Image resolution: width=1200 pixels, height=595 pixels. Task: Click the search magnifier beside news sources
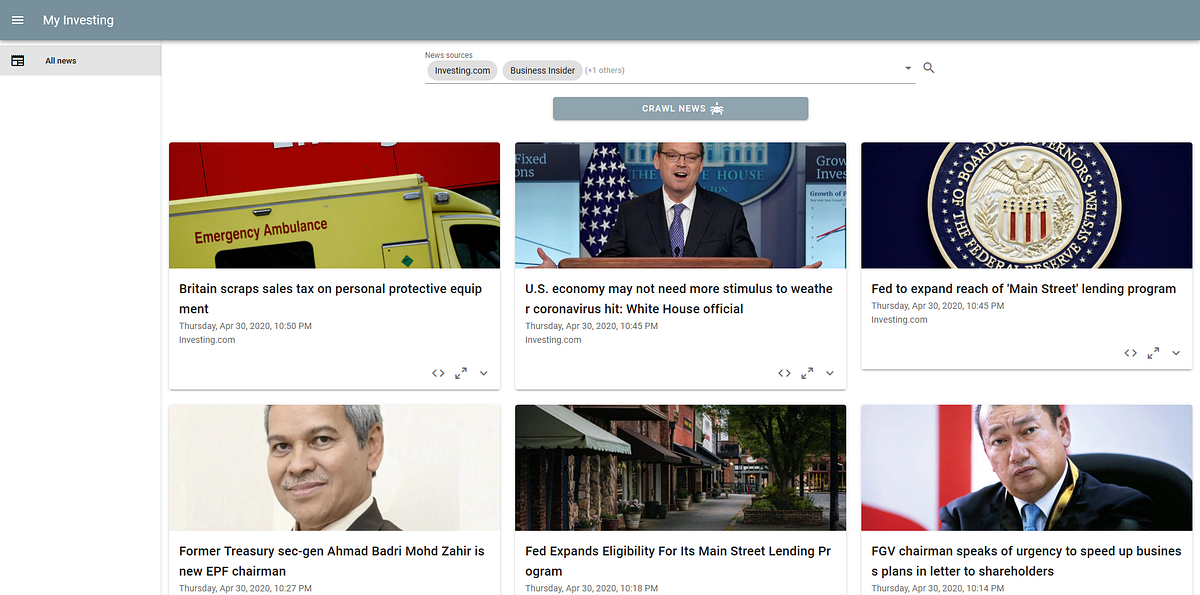click(928, 68)
